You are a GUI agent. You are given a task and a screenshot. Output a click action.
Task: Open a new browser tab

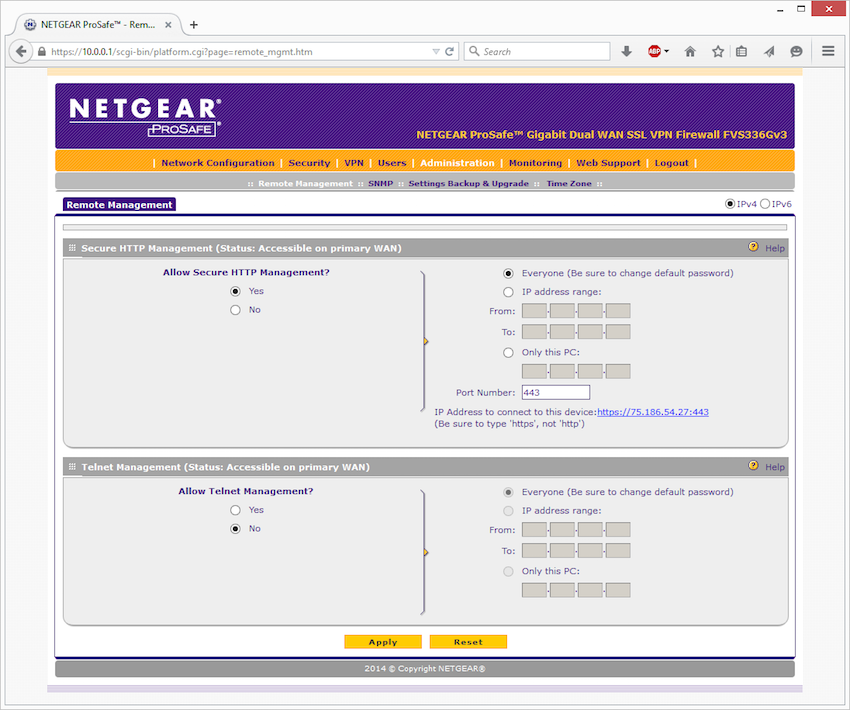coord(194,24)
